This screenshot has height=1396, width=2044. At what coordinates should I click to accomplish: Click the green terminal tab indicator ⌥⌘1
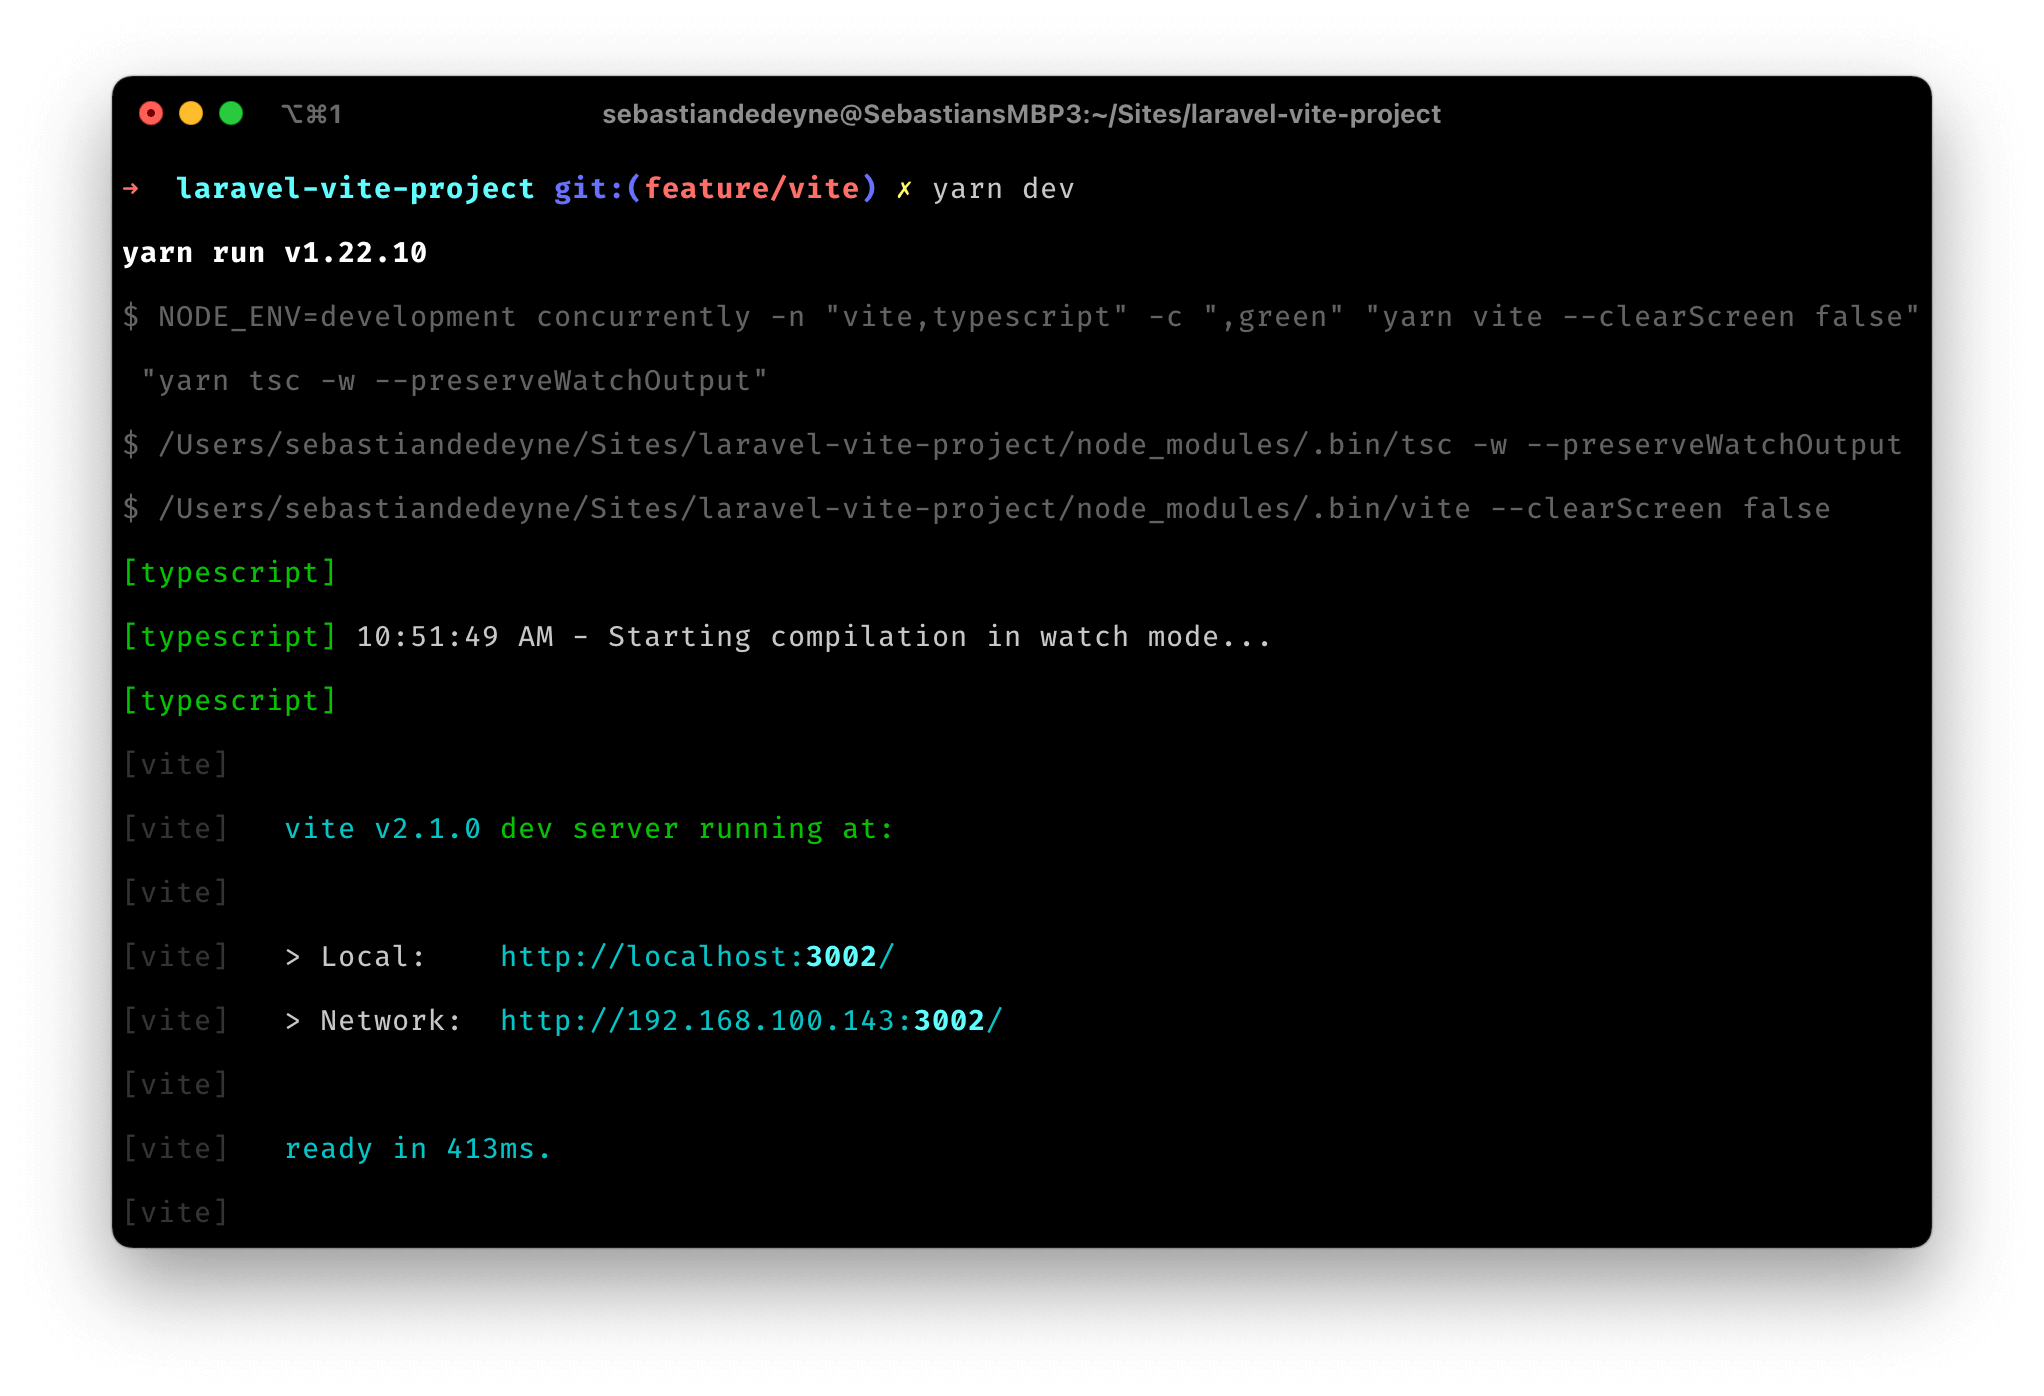pyautogui.click(x=311, y=114)
